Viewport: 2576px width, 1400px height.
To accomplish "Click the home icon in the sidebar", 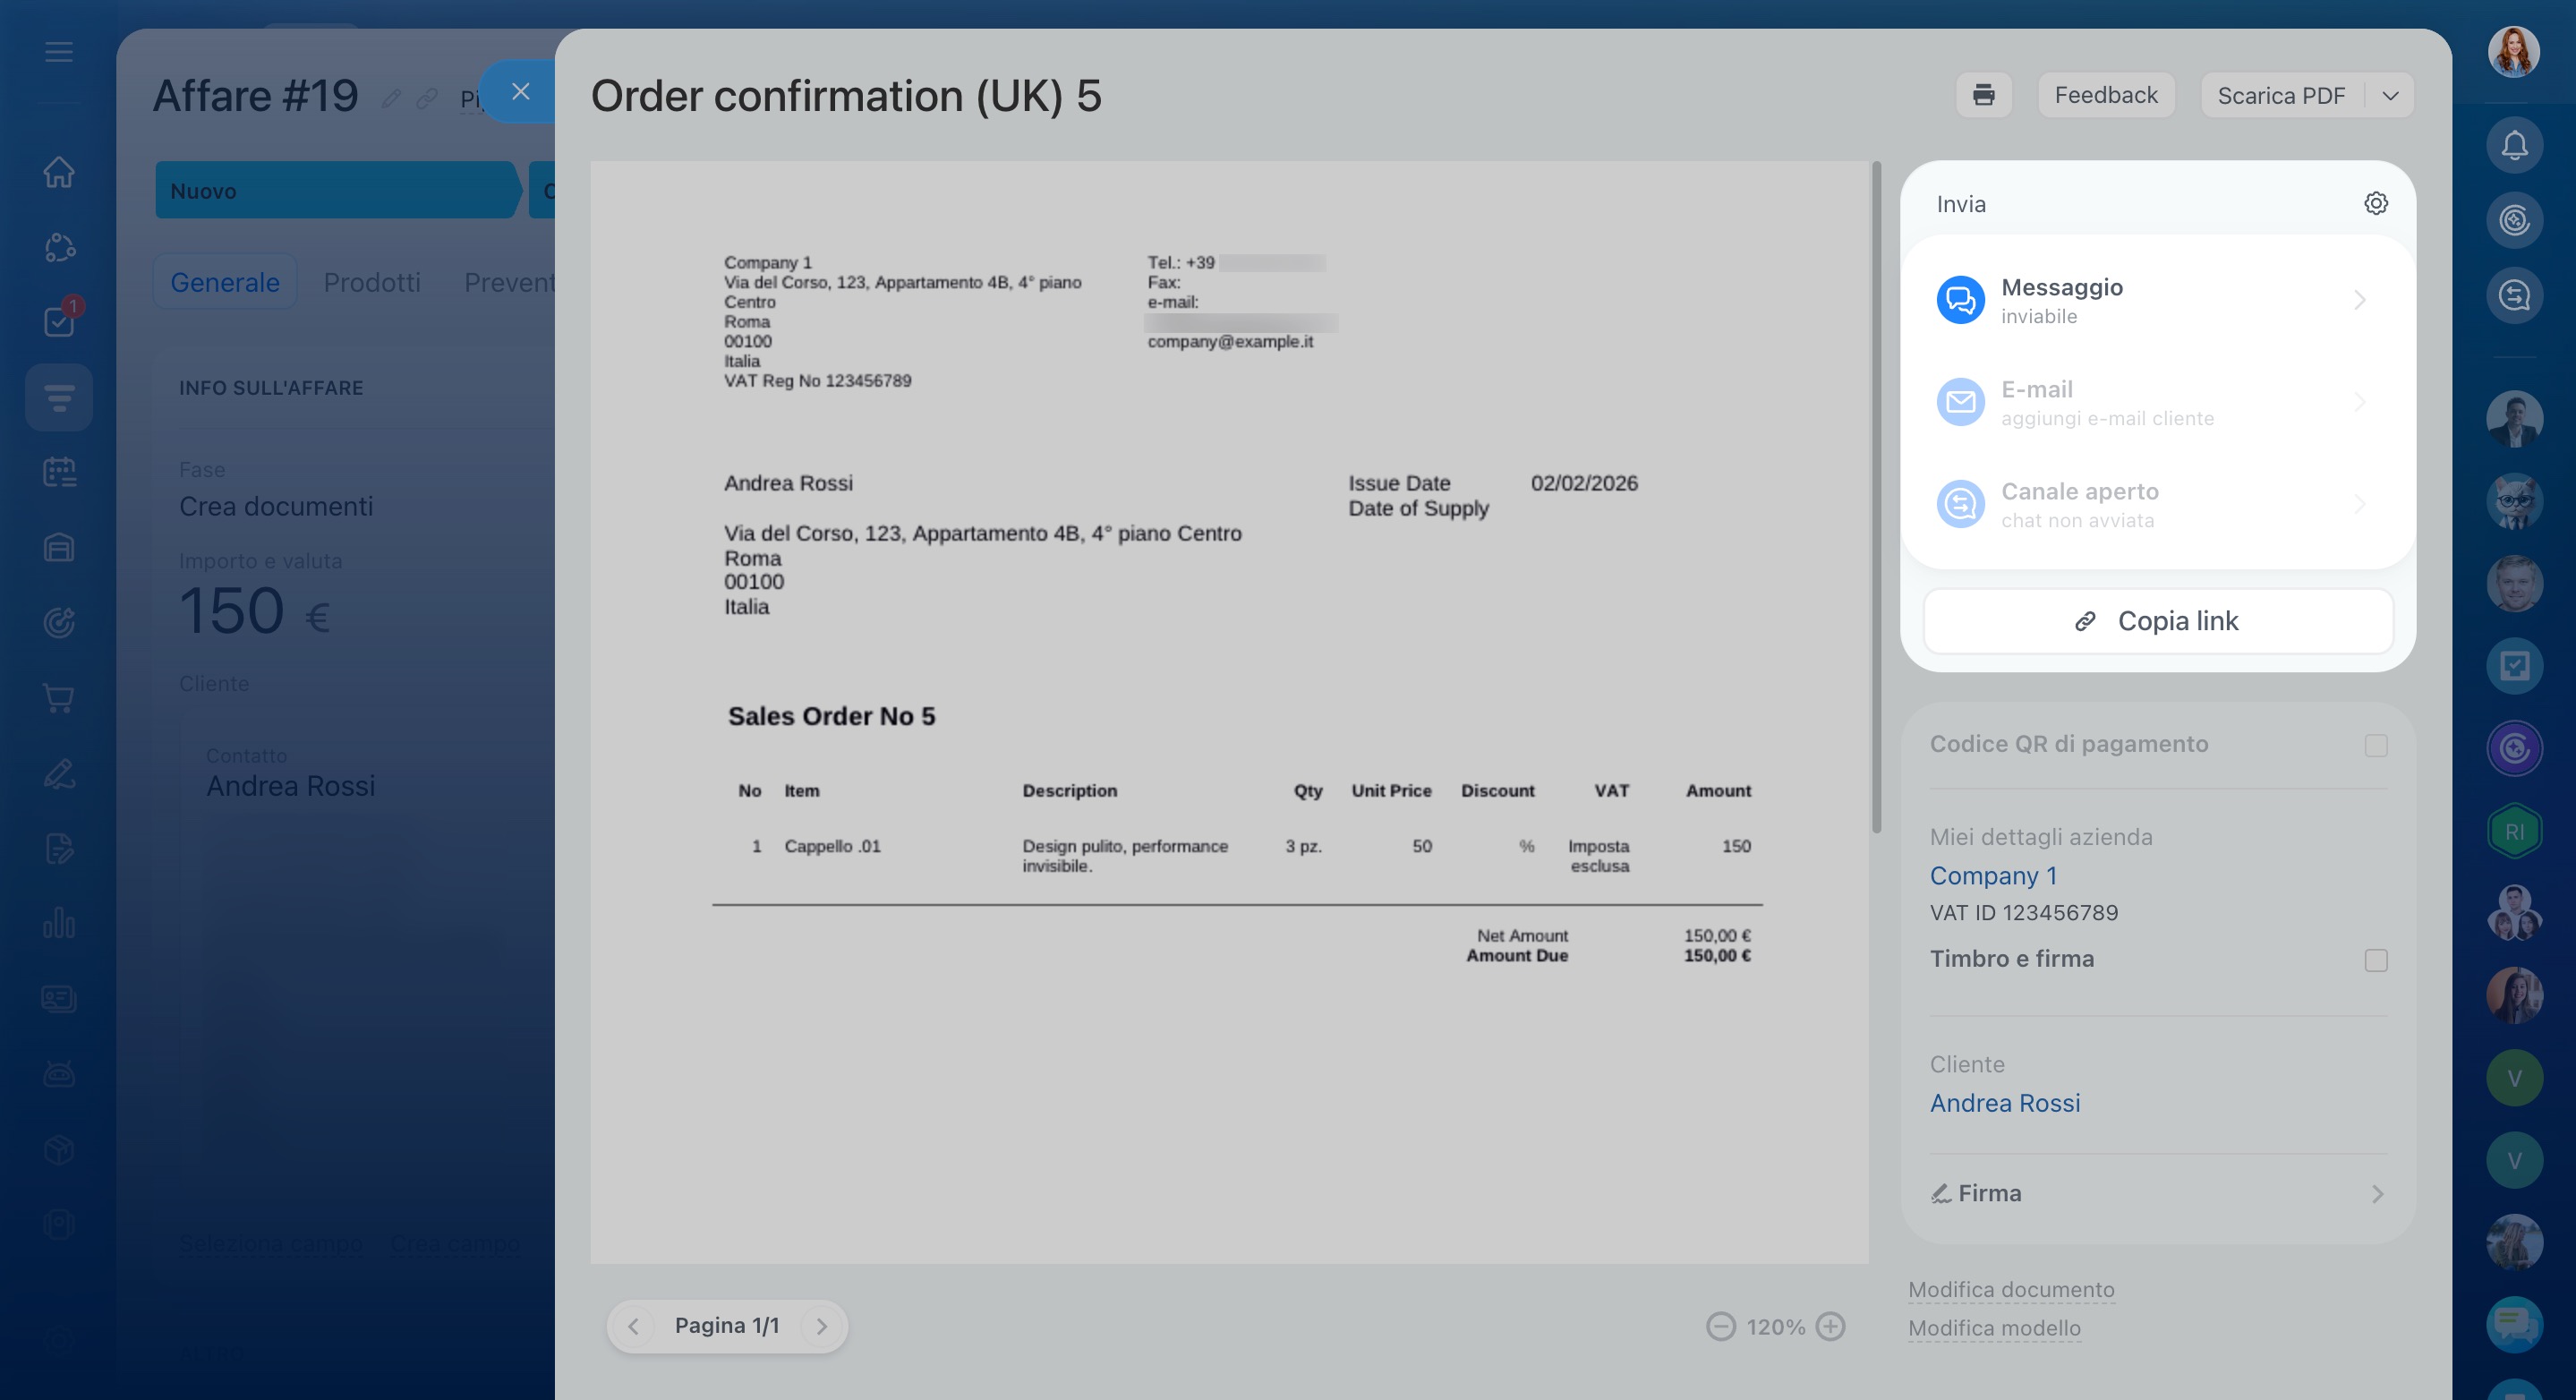I will (59, 172).
